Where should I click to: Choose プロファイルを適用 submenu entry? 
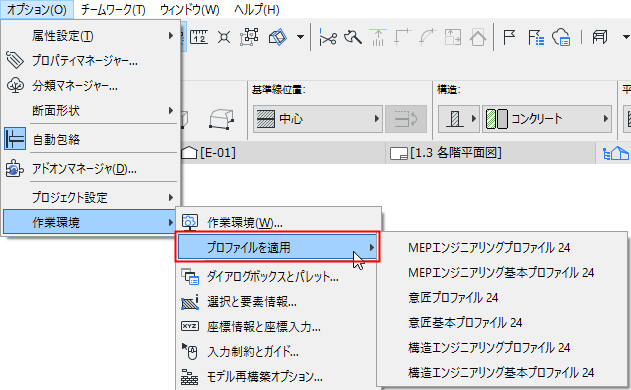(277, 247)
